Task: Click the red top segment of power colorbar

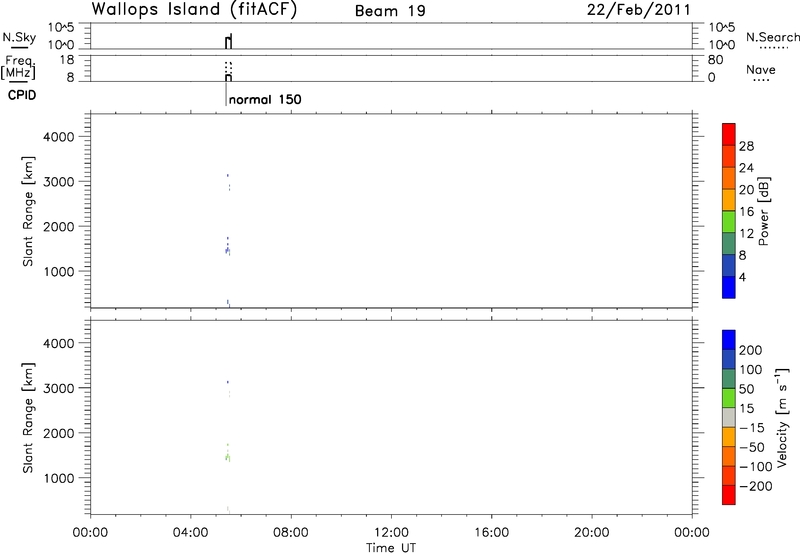Action: 729,134
